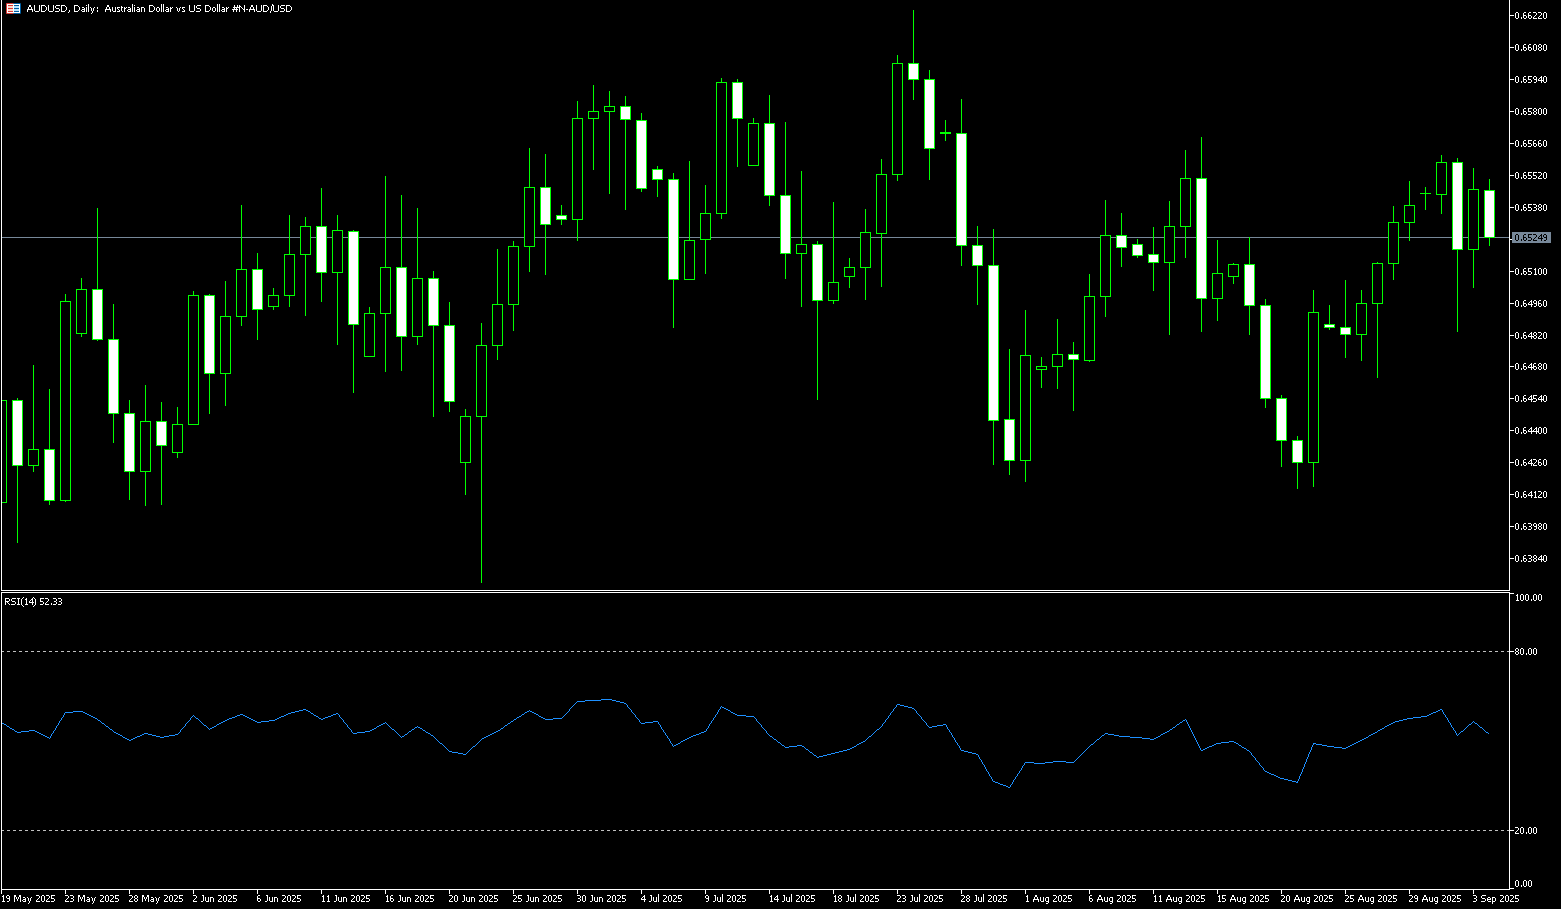Click the RSI 80.00 level label
The height and width of the screenshot is (909, 1561).
(1526, 652)
